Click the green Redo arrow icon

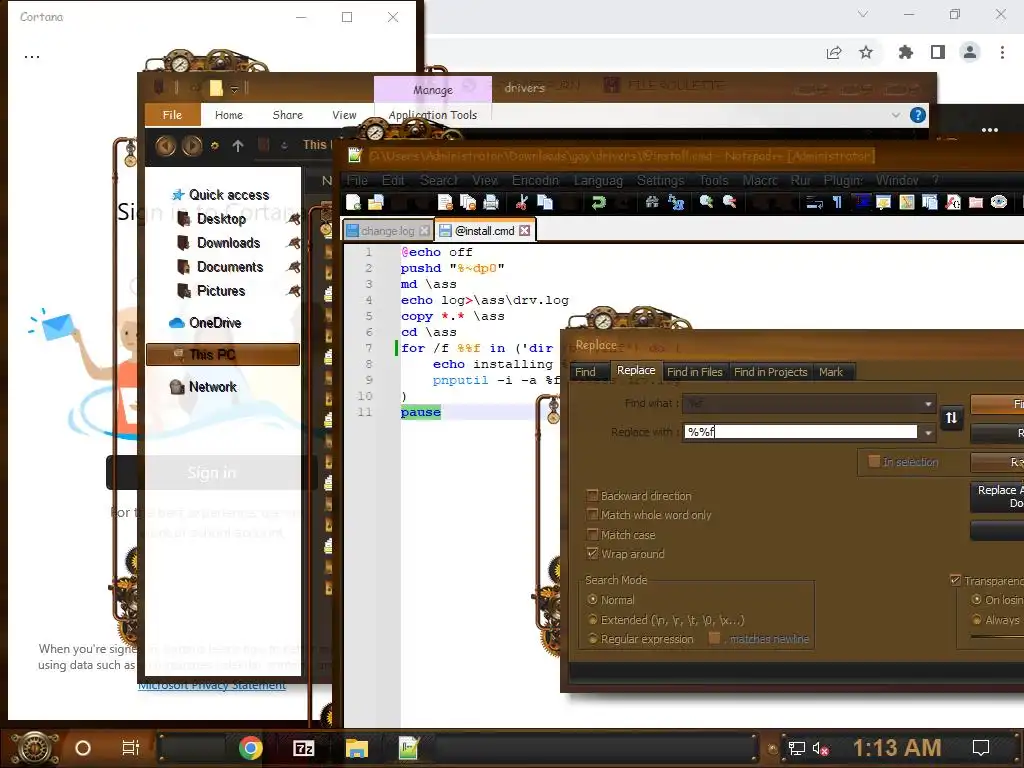click(x=599, y=202)
